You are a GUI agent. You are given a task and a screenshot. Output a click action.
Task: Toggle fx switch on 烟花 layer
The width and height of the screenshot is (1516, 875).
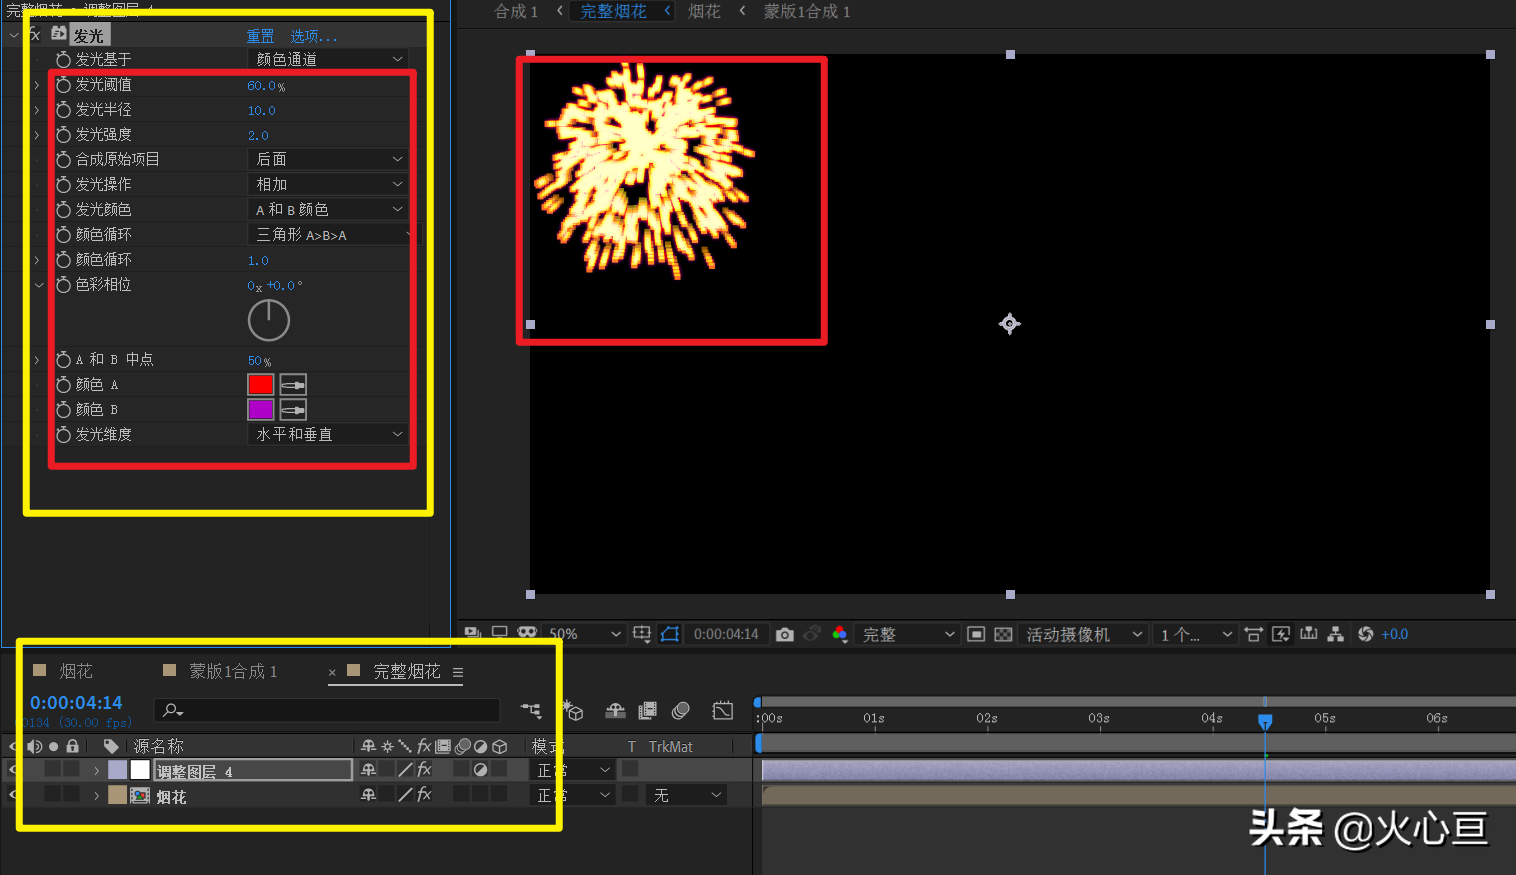(424, 795)
